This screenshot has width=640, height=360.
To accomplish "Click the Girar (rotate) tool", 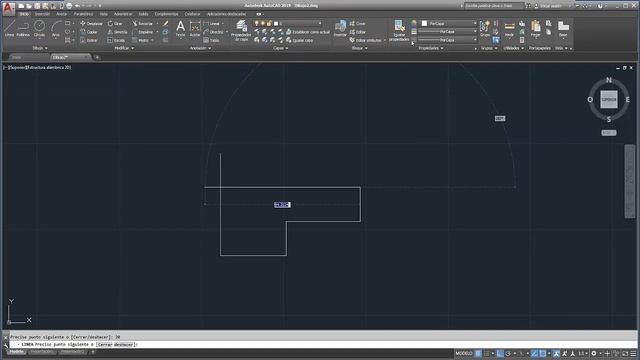I will [115, 24].
